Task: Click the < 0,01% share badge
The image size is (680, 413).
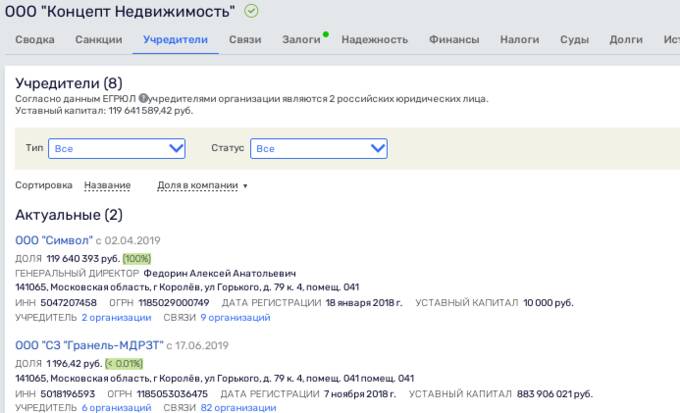Action: 124,364
